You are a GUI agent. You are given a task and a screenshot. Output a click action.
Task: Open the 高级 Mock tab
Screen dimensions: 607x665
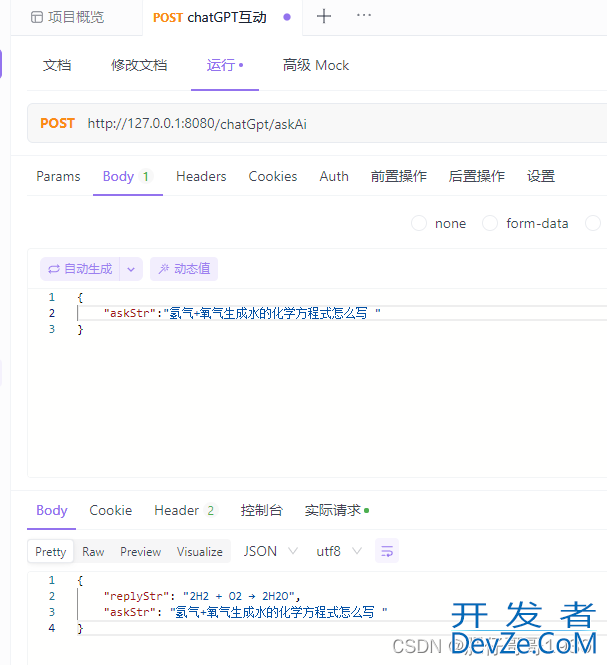tap(316, 65)
